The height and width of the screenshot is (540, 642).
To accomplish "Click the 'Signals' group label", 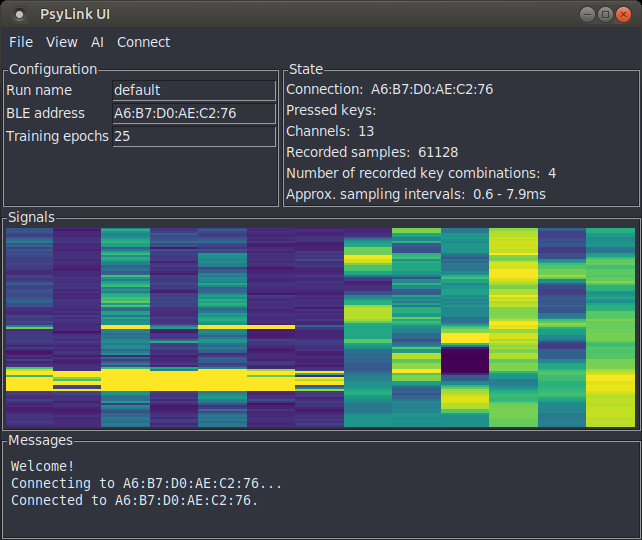I will pyautogui.click(x=31, y=217).
